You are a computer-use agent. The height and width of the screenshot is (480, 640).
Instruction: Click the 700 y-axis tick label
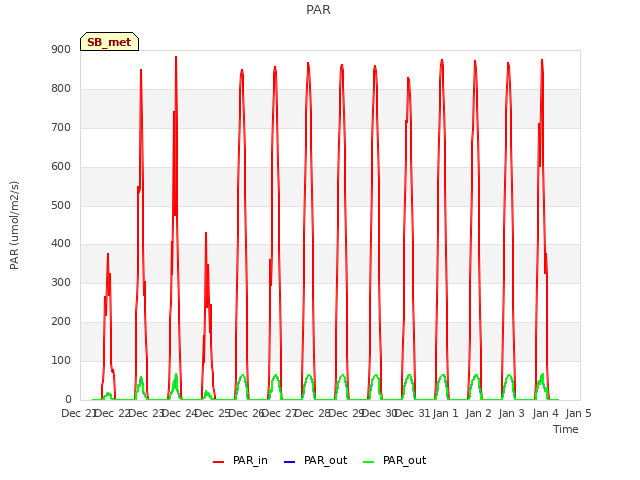[x=61, y=127]
